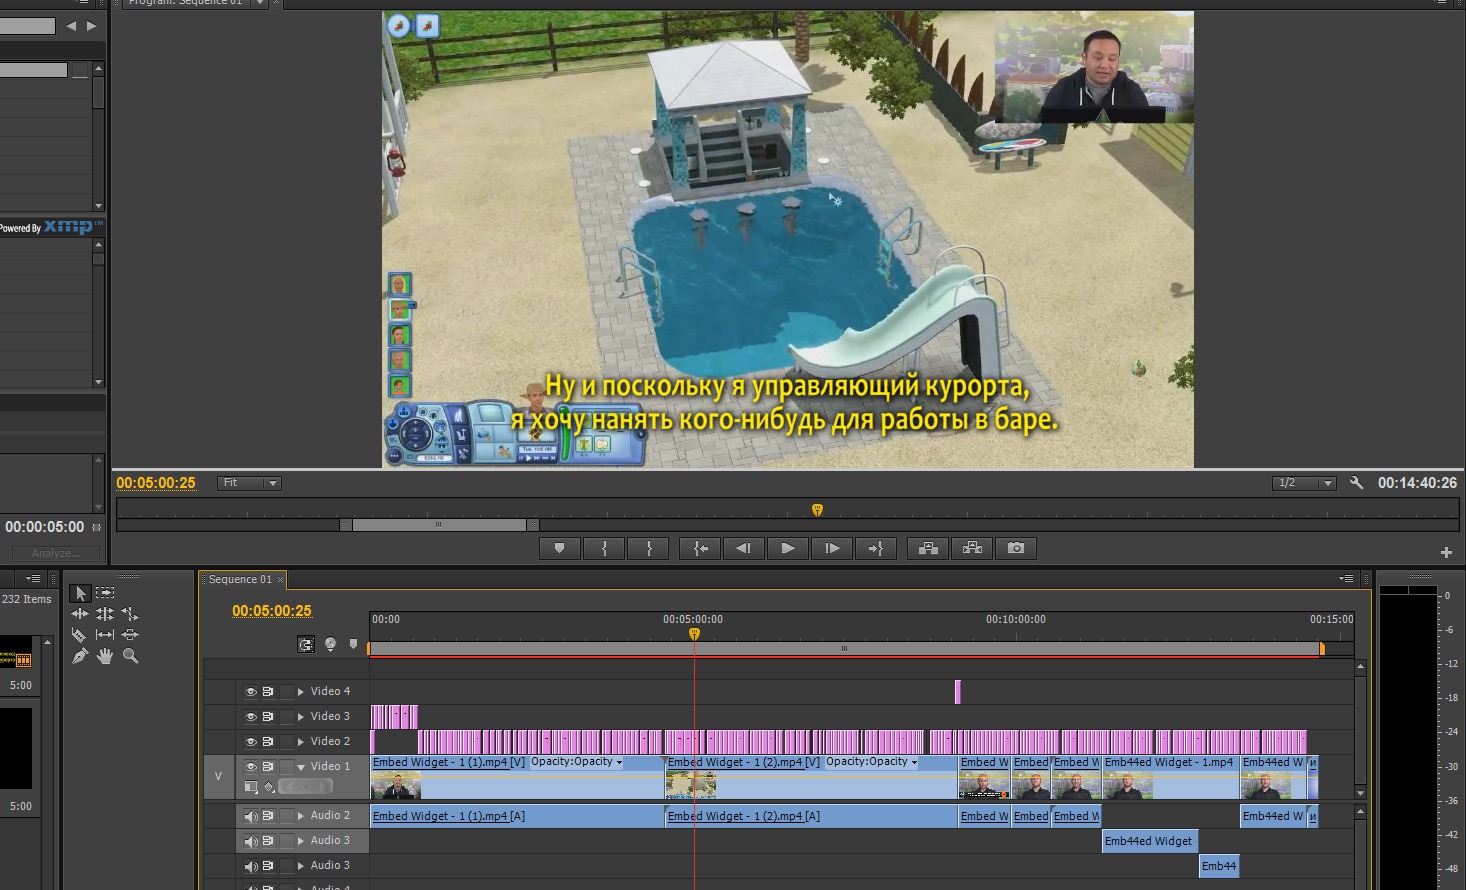Select the Track Select tool
This screenshot has height=890, width=1466.
[x=105, y=593]
